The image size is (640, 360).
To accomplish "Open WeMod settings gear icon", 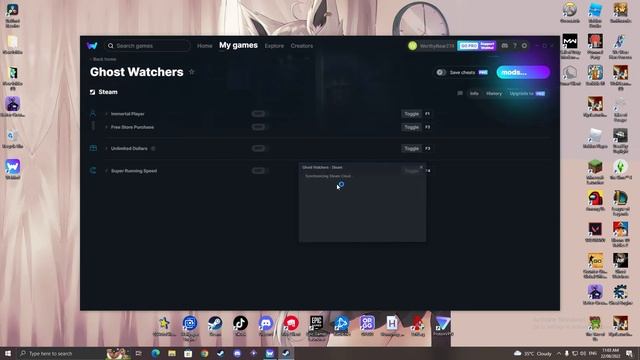I will point(524,46).
